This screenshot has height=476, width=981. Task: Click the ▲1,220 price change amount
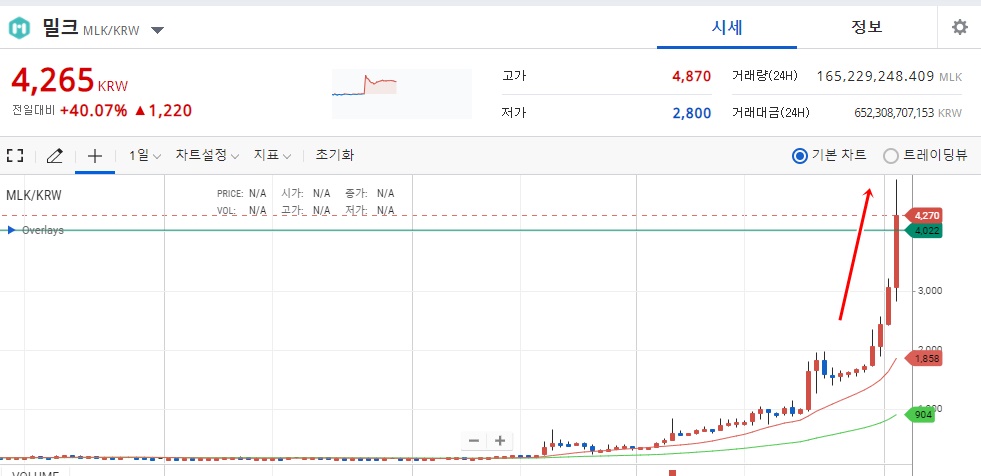coord(163,111)
